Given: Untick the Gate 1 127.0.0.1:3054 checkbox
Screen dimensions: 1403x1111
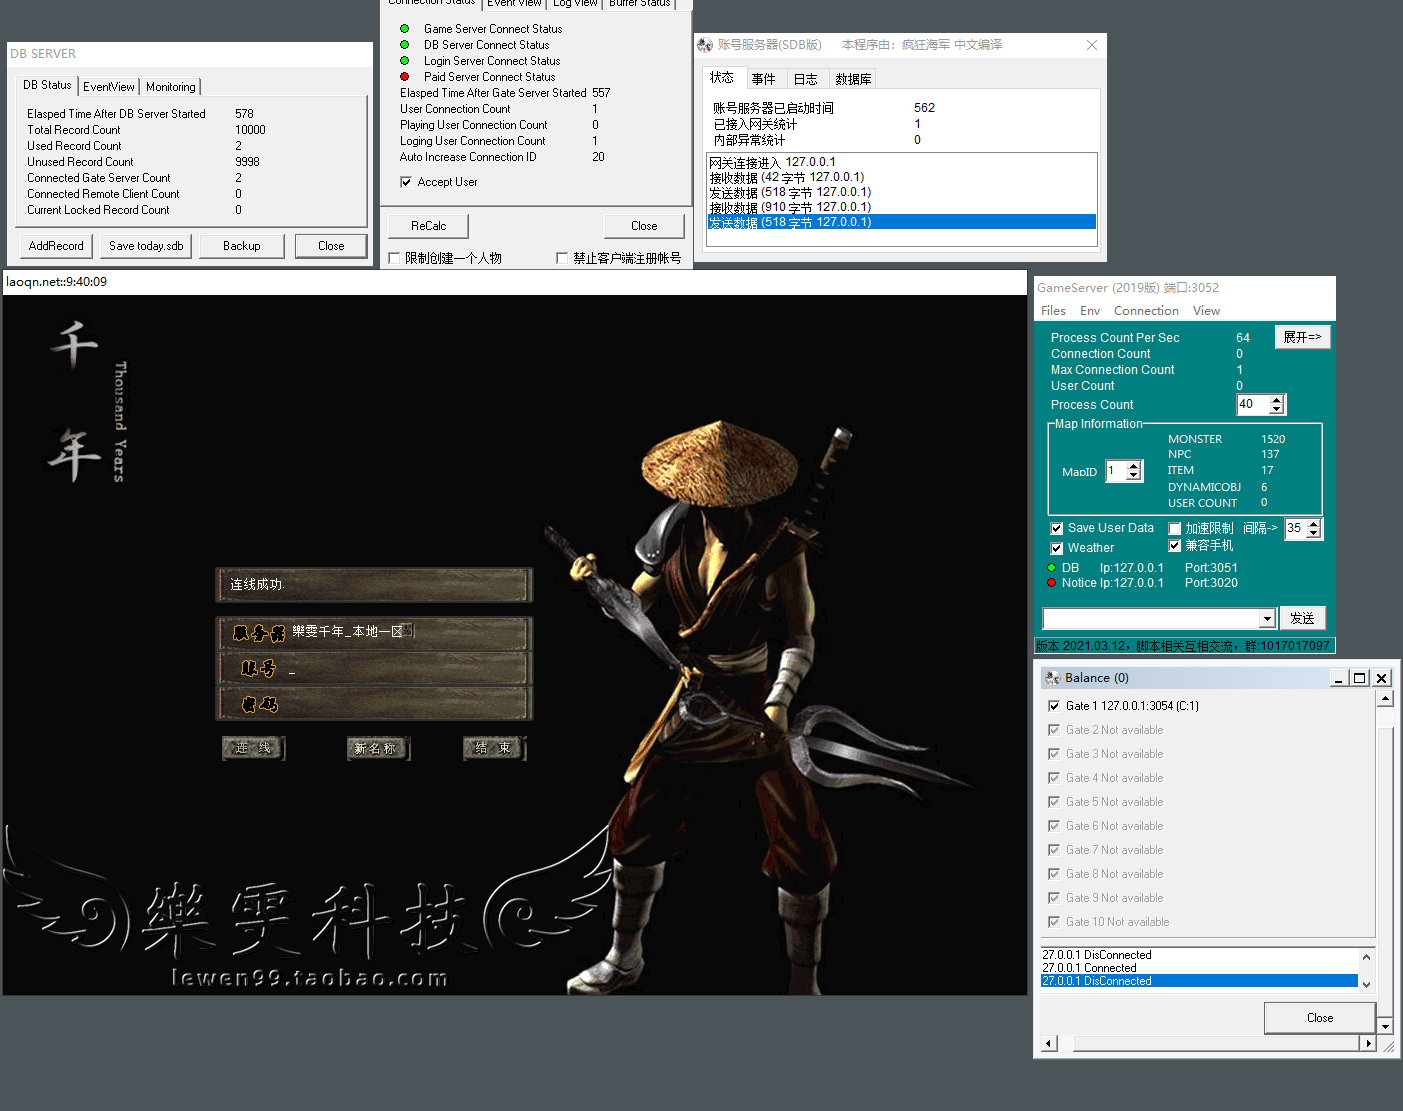Looking at the screenshot, I should coord(1054,705).
